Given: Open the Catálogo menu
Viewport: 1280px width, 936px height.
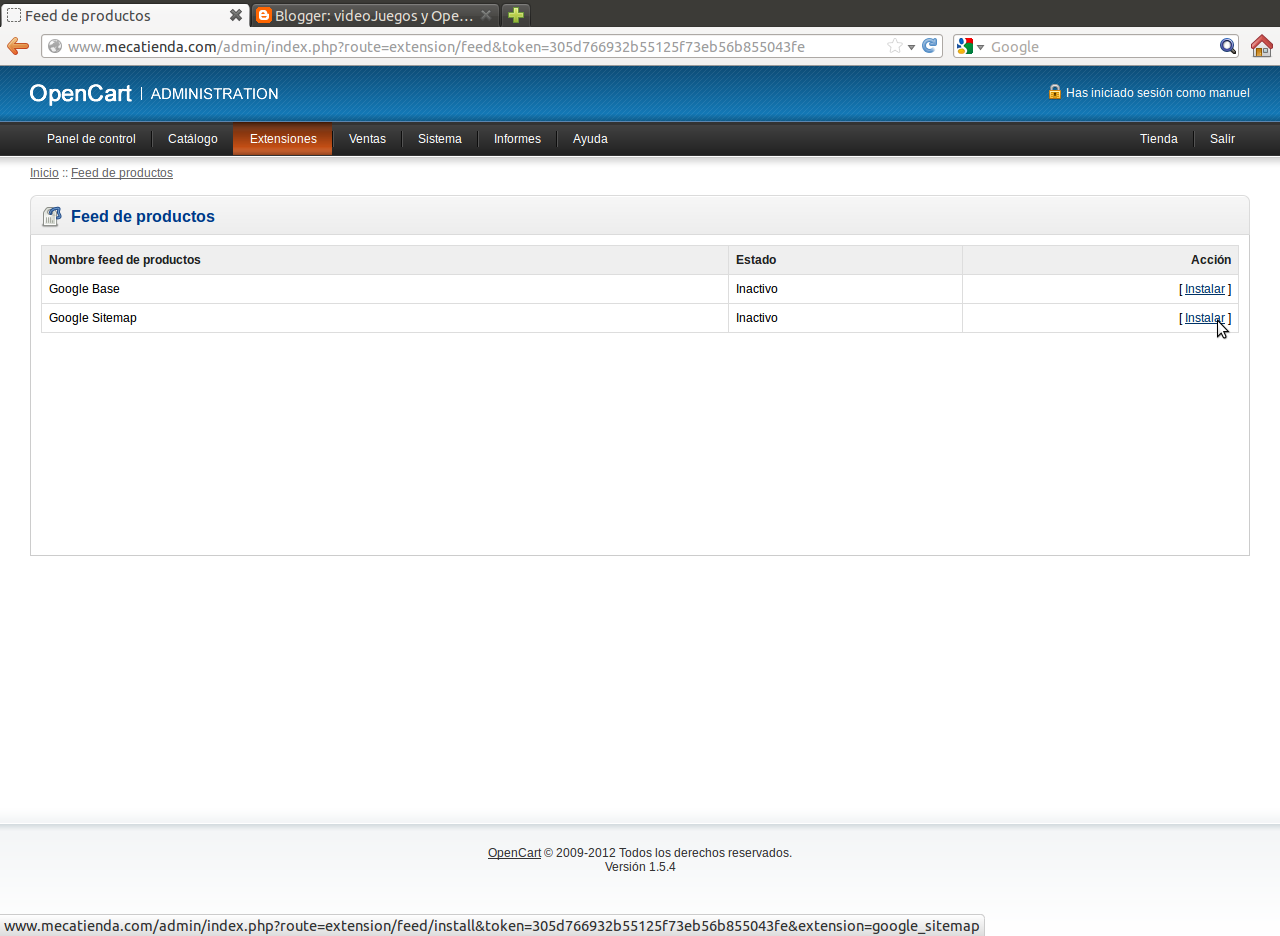Looking at the screenshot, I should click(x=193, y=139).
